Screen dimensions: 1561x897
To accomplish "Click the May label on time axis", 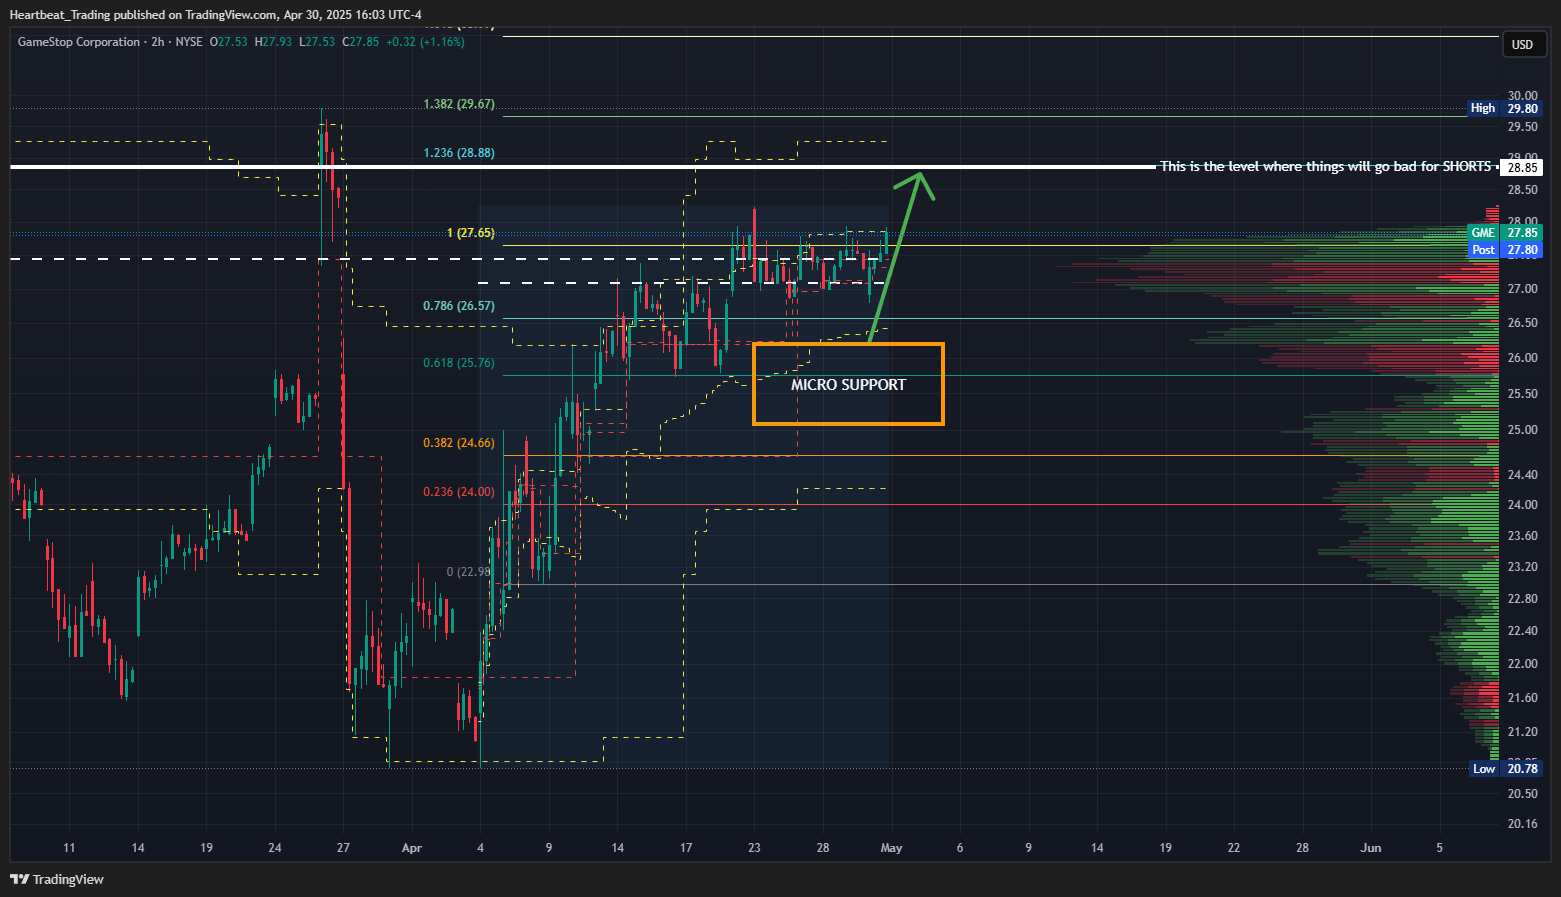I will (x=891, y=848).
